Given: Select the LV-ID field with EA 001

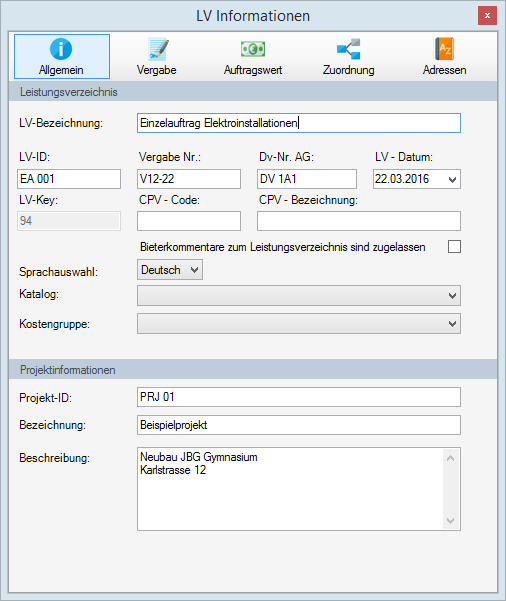Looking at the screenshot, I should click(x=69, y=179).
